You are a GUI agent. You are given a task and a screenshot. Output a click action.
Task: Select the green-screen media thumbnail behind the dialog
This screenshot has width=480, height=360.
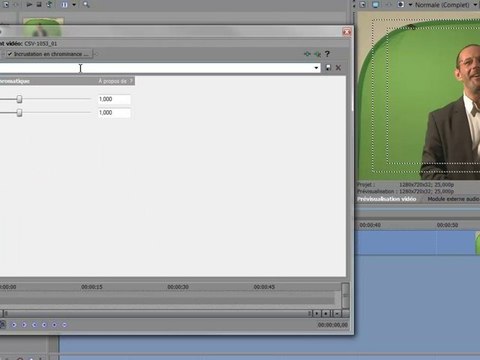pos(43,27)
